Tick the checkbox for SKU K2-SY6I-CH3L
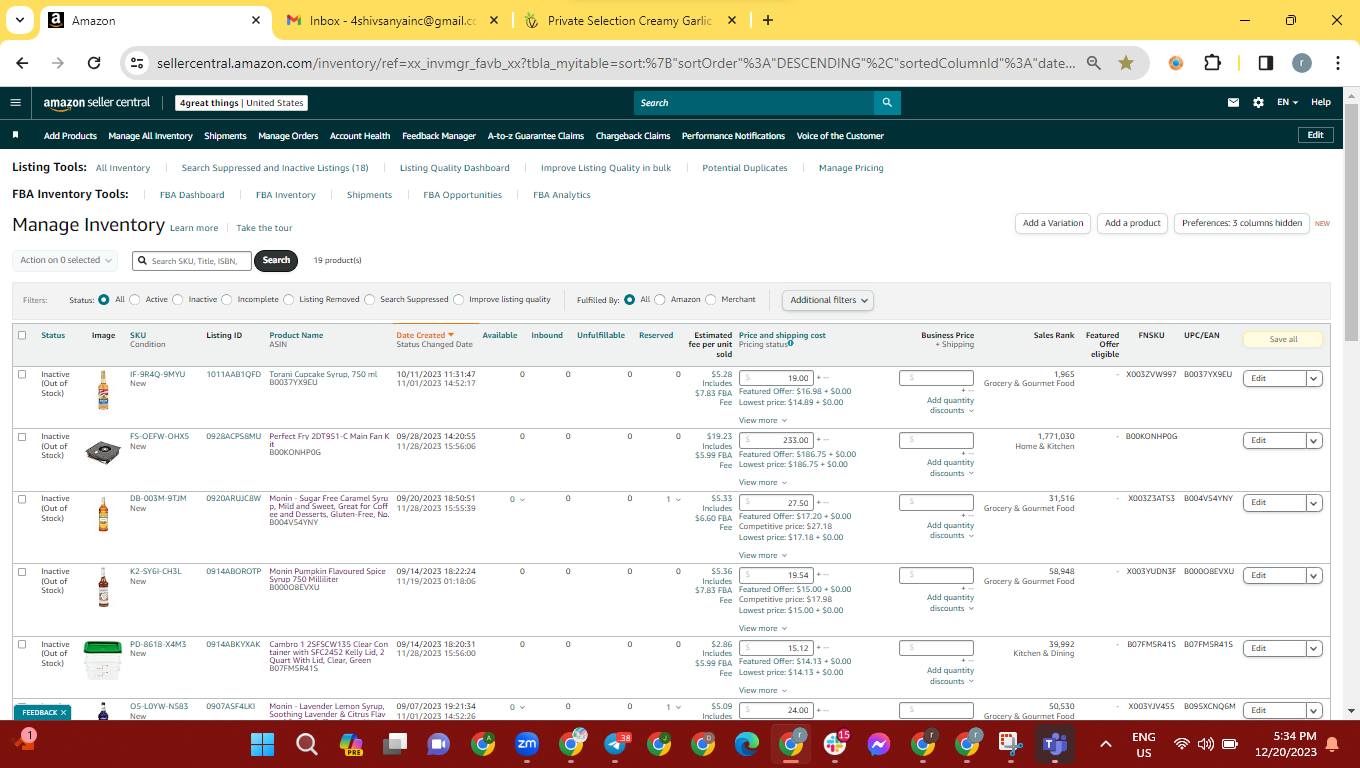 click(22, 571)
